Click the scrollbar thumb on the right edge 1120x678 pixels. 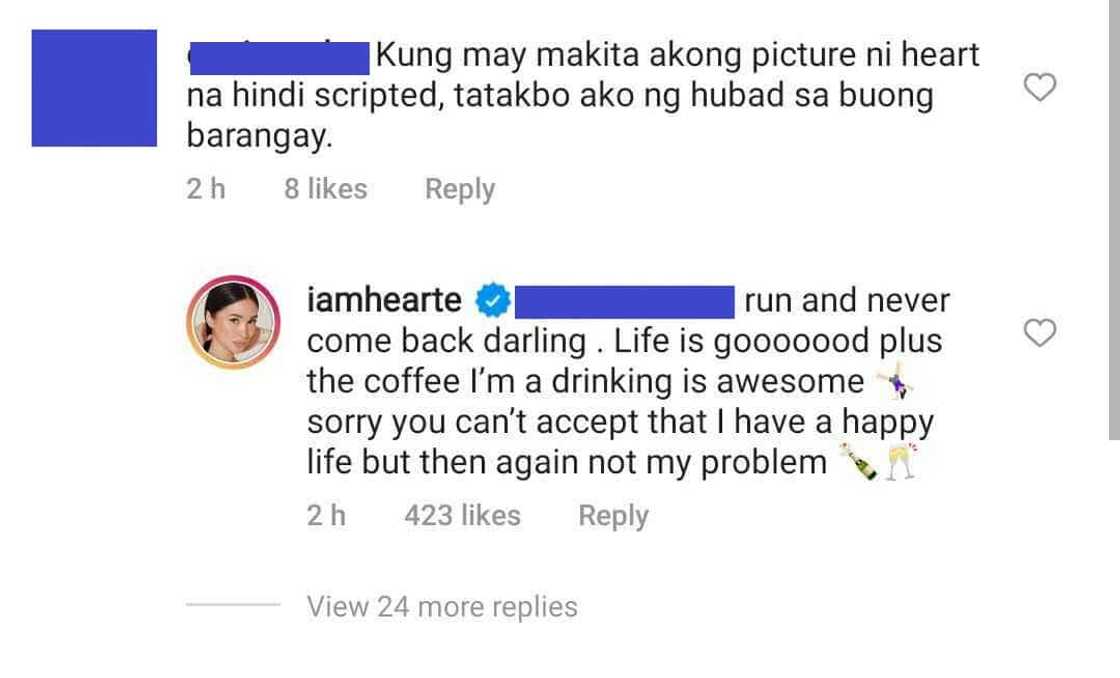pyautogui.click(x=1114, y=220)
